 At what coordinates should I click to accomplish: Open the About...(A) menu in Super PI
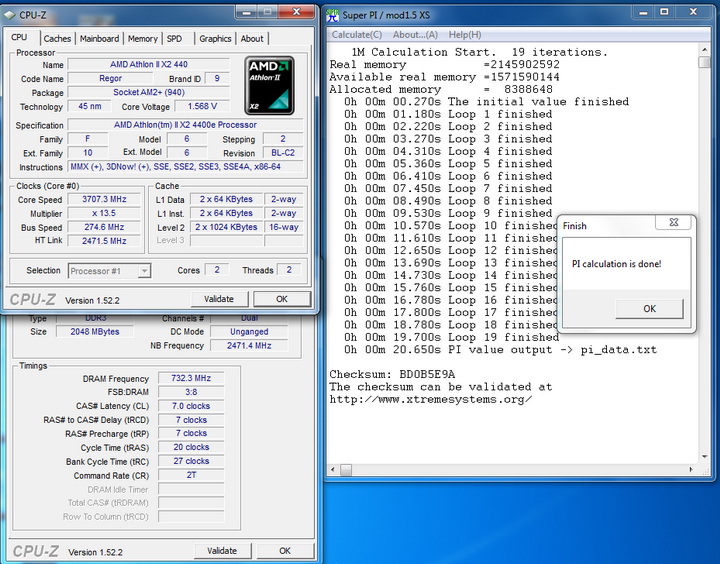click(x=415, y=34)
